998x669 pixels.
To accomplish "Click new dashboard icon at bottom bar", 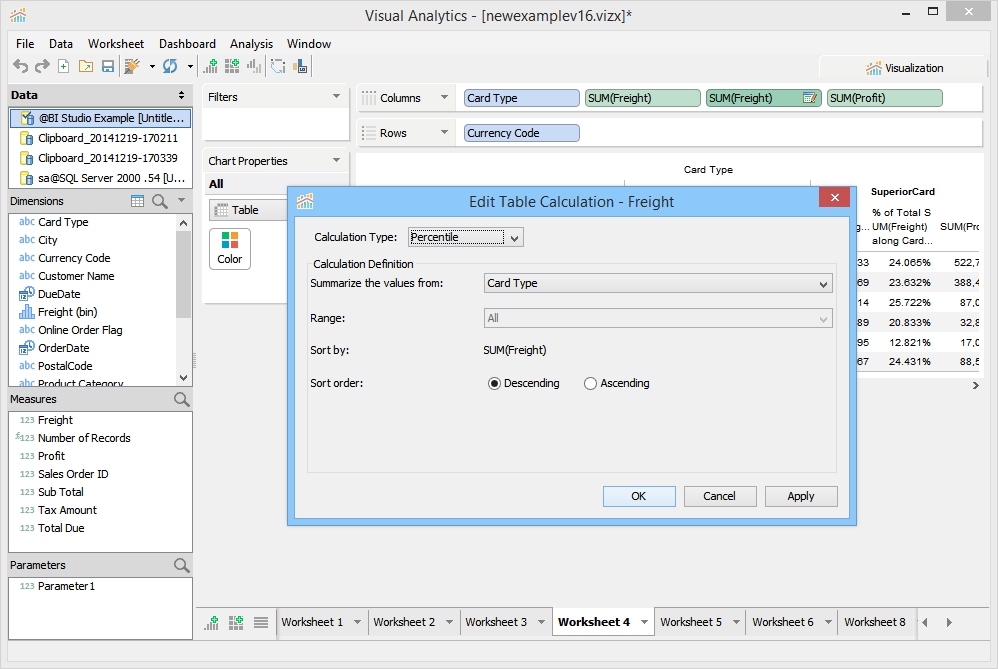I will [236, 622].
